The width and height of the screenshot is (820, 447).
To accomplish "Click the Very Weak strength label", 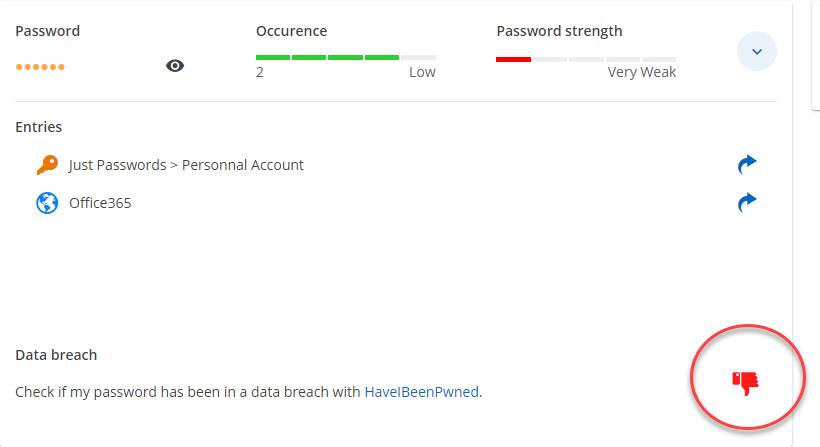I will coord(641,72).
